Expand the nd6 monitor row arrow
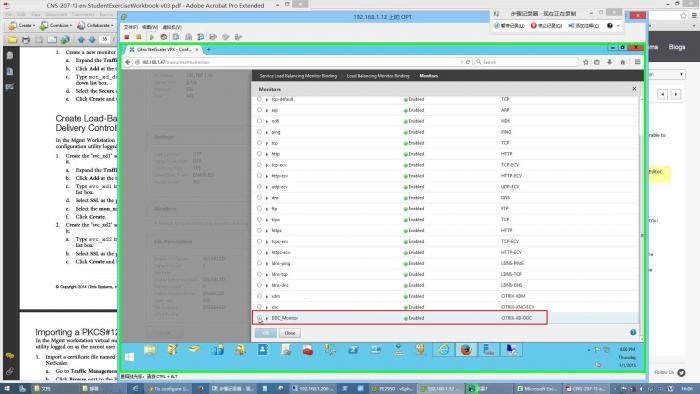 pos(267,121)
